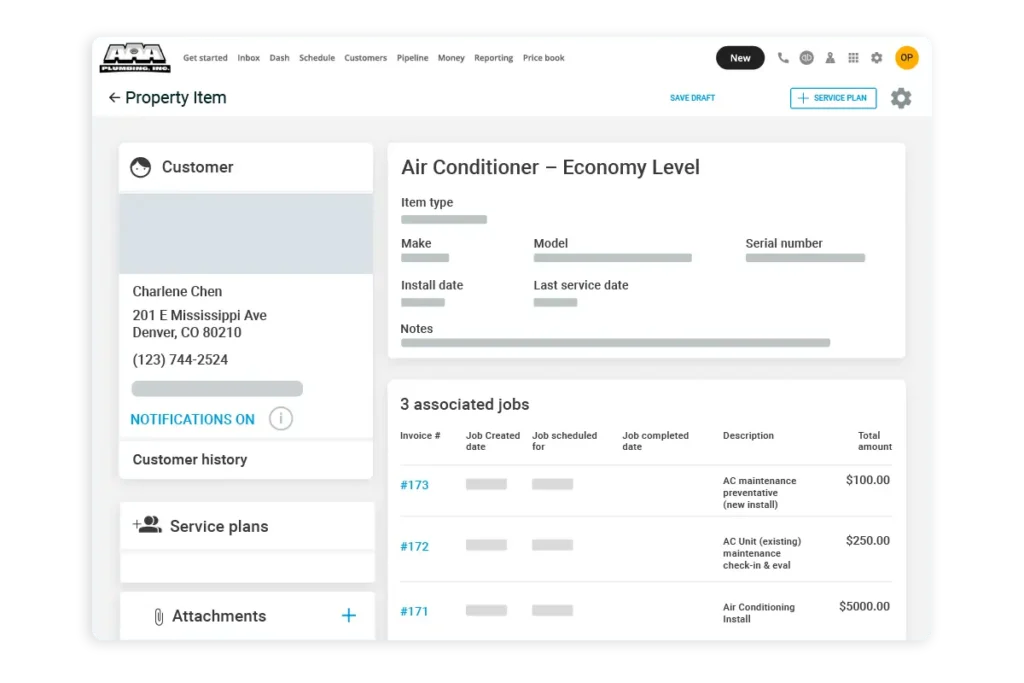Click the back arrow on Property Item
Image resolution: width=1024 pixels, height=683 pixels.
[x=115, y=97]
